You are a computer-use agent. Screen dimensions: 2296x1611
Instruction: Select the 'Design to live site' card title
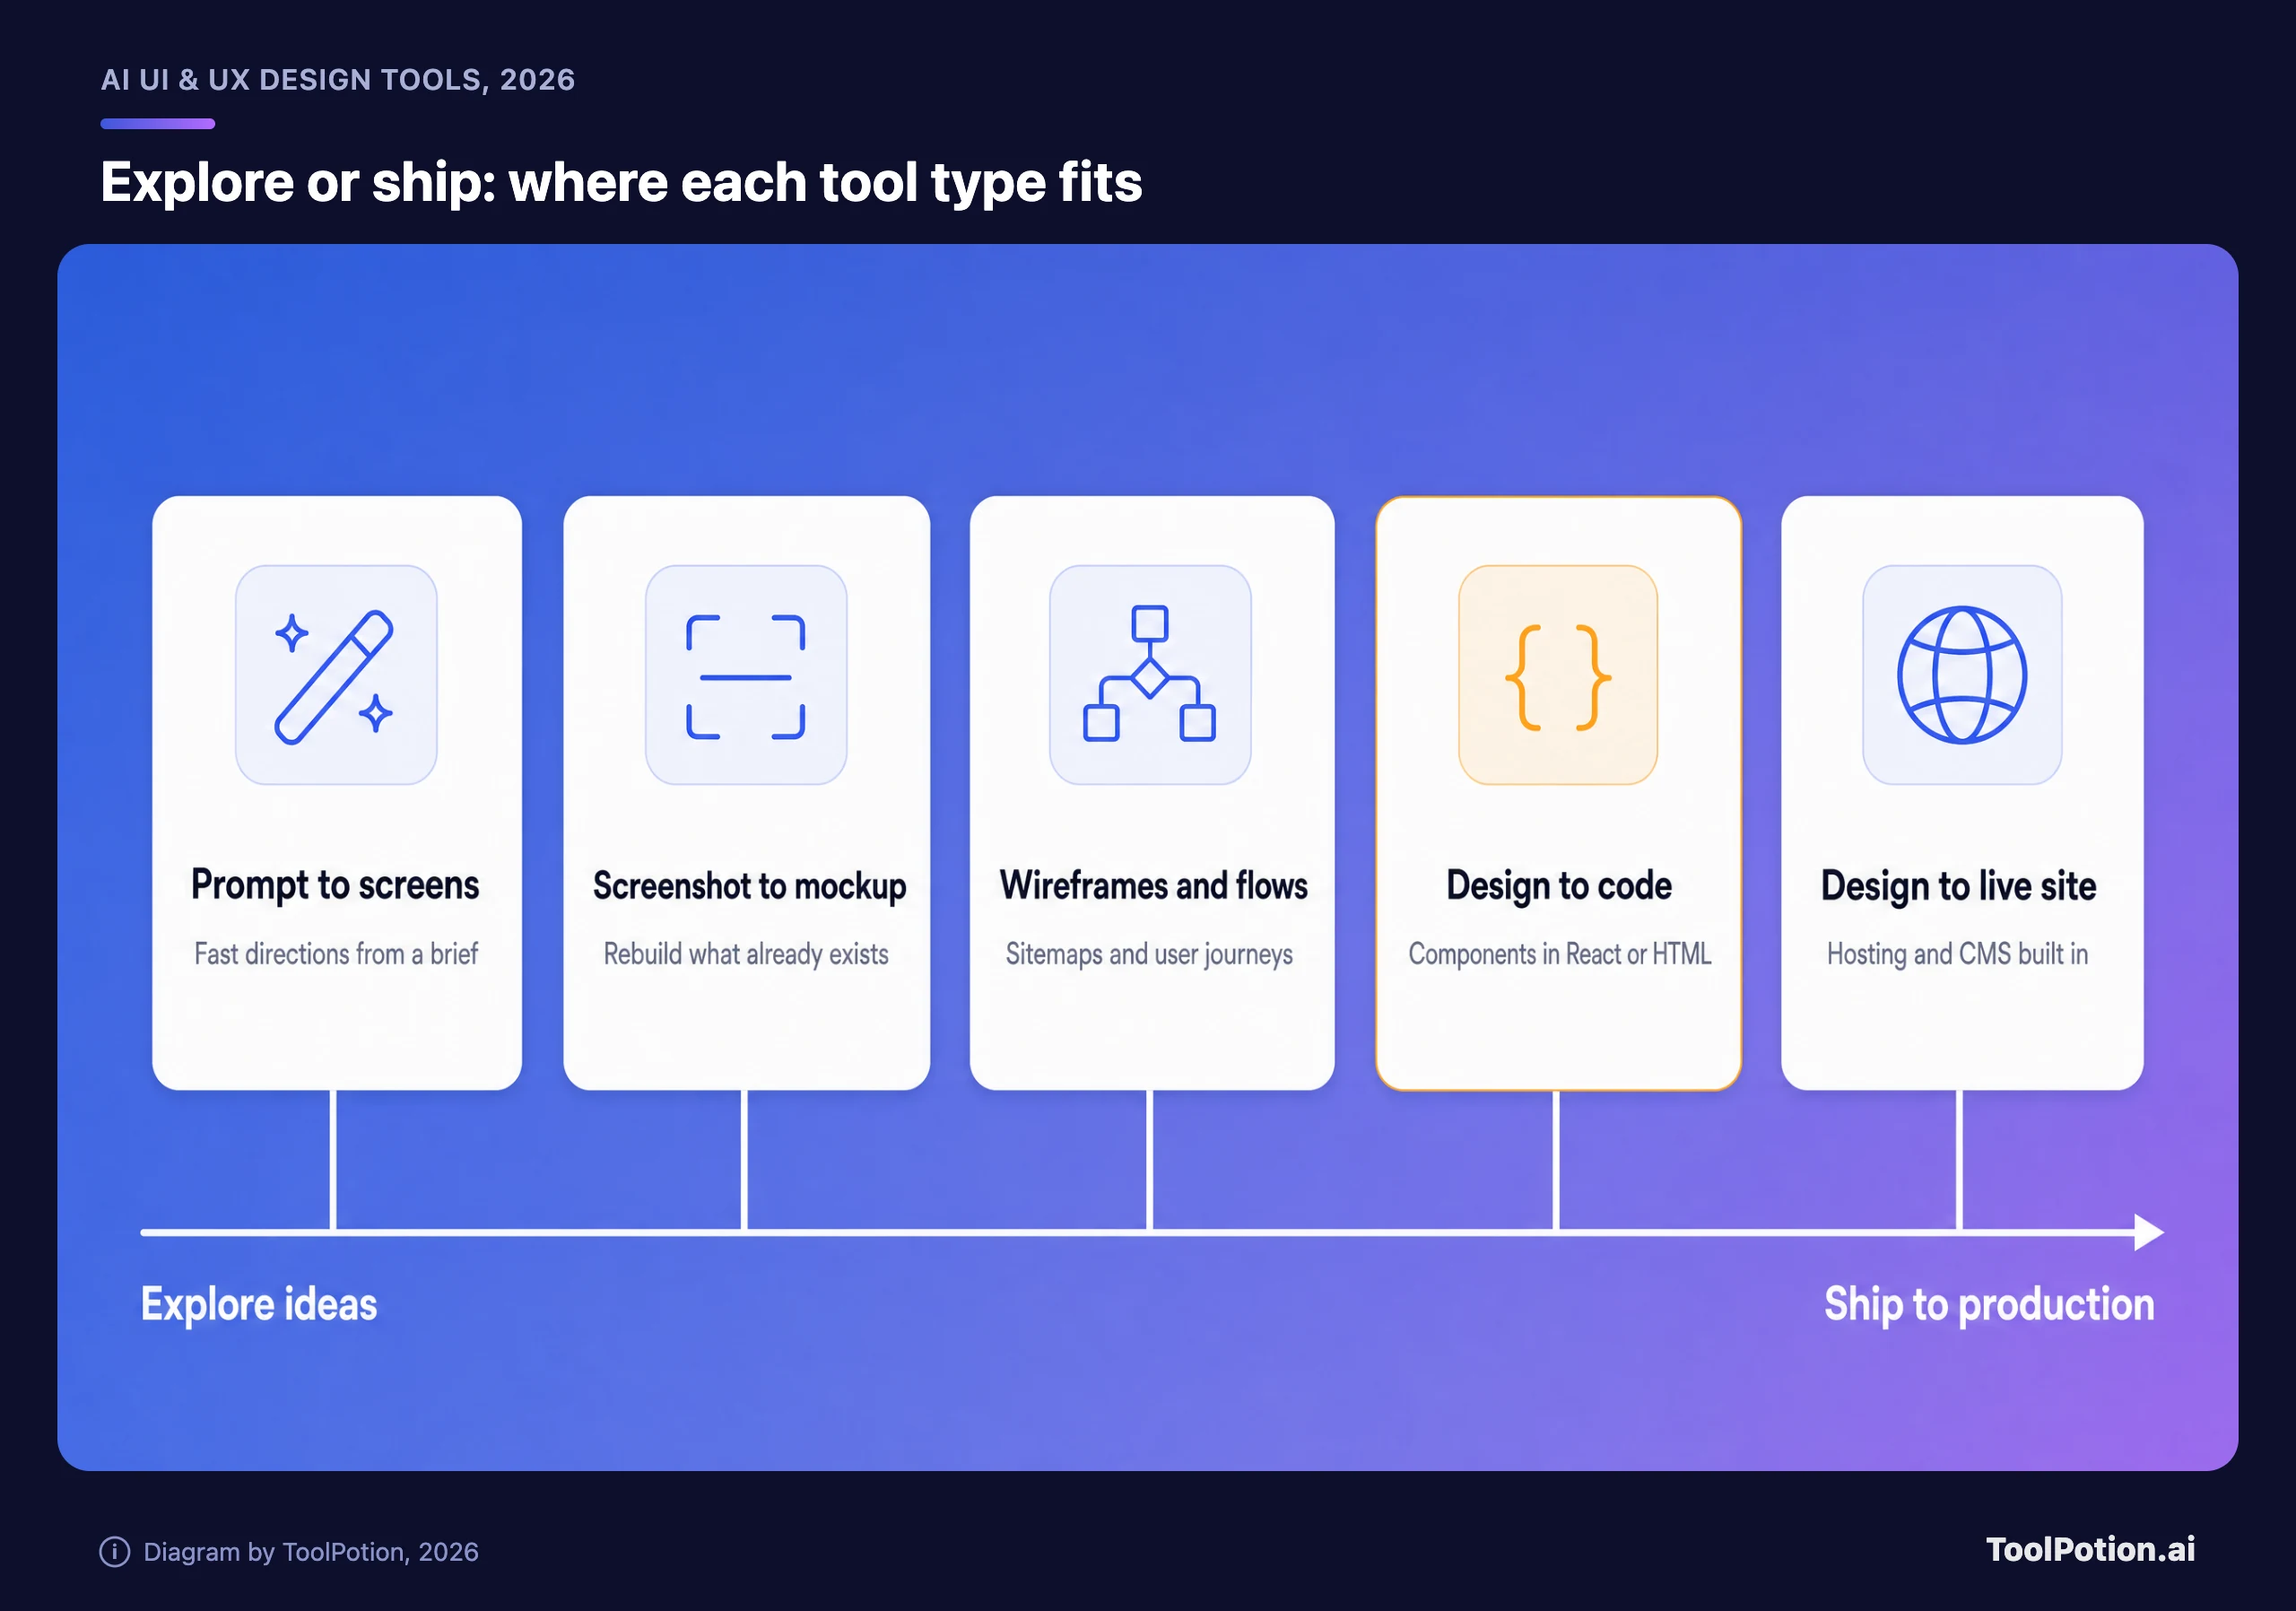click(x=1958, y=886)
